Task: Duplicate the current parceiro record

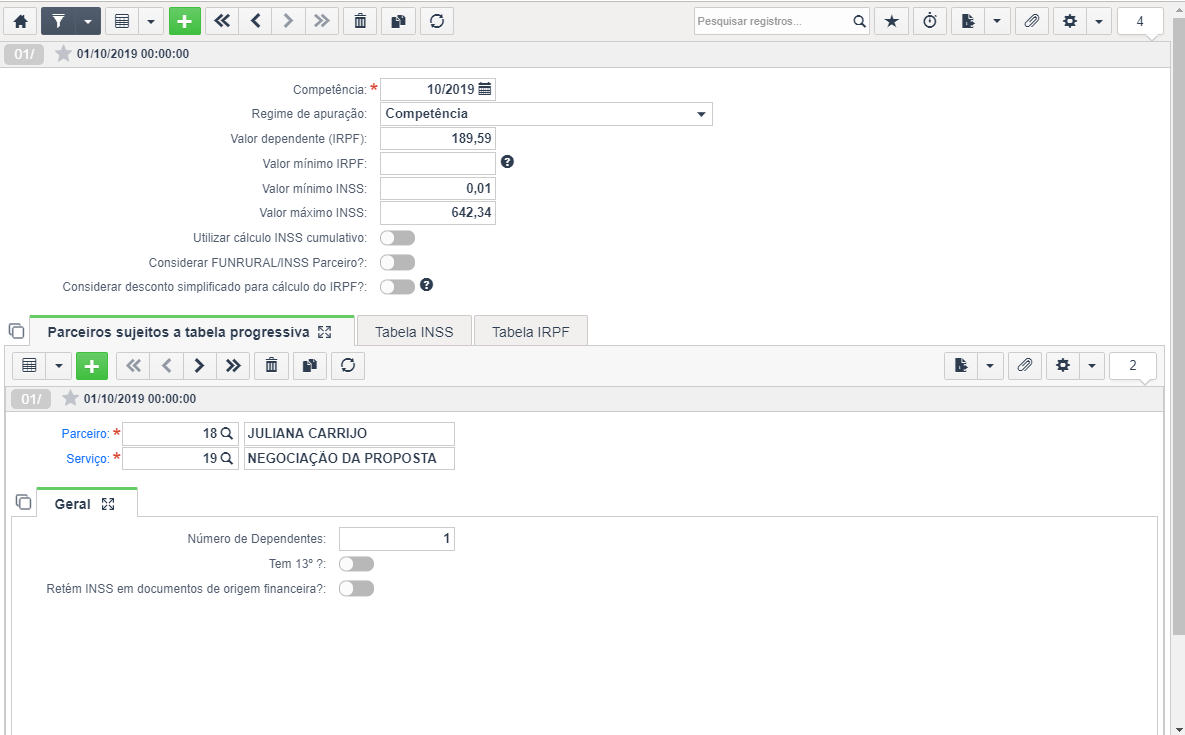Action: pos(309,366)
